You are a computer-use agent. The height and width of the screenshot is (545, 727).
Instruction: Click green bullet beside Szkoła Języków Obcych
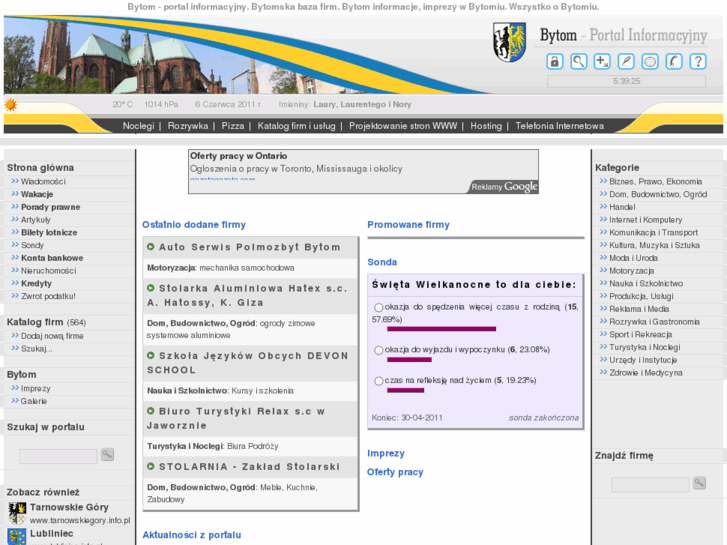(x=151, y=355)
